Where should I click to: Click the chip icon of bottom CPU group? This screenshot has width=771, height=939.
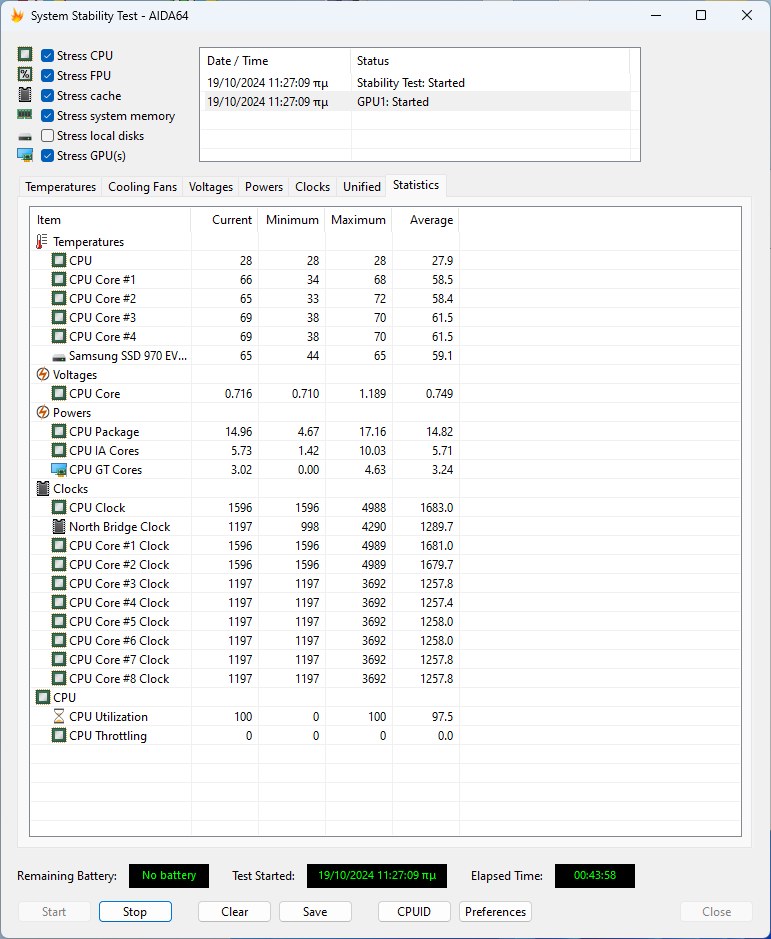pos(43,697)
